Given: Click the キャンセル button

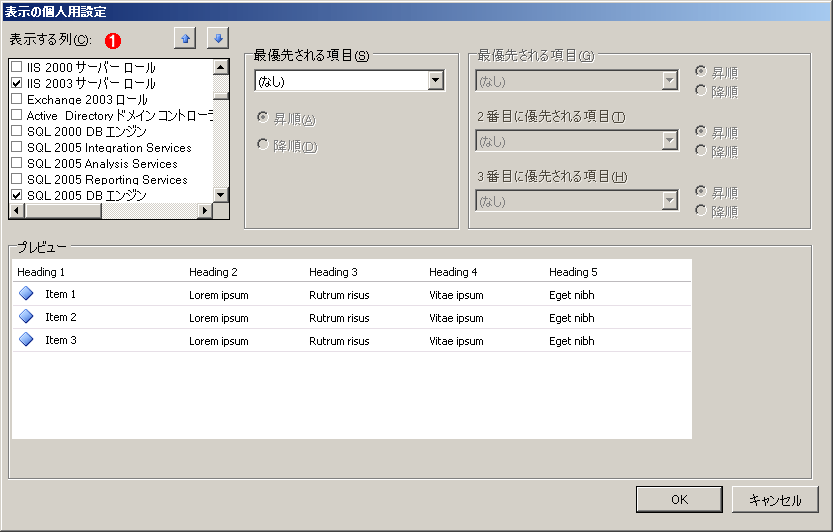Looking at the screenshot, I should (x=775, y=500).
